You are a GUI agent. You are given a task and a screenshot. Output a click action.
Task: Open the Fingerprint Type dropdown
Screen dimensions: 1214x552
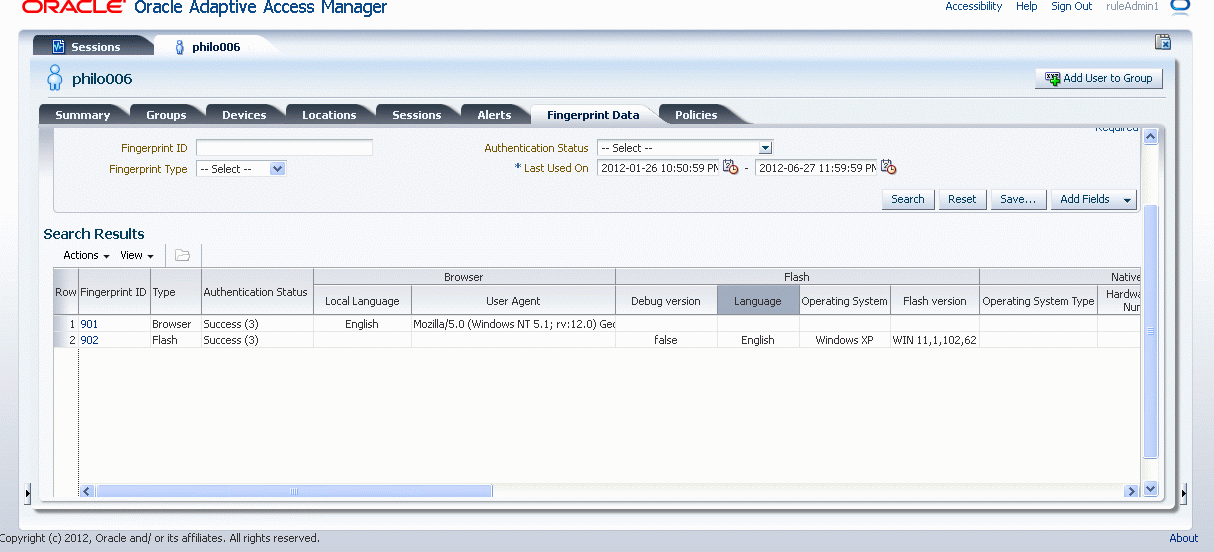point(278,169)
